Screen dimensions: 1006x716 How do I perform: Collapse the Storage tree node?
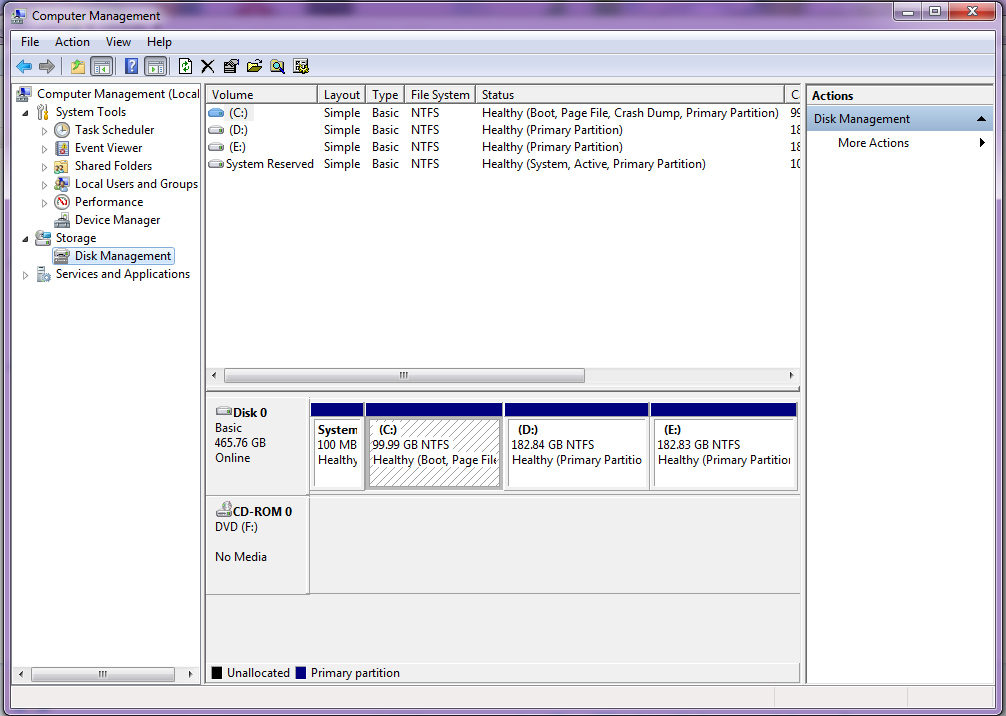[24, 238]
